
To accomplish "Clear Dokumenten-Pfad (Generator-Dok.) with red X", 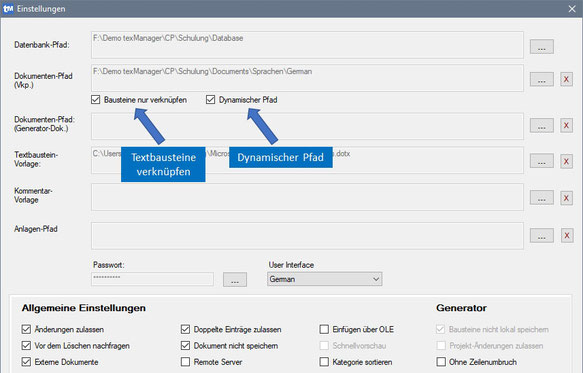I will (566, 126).
